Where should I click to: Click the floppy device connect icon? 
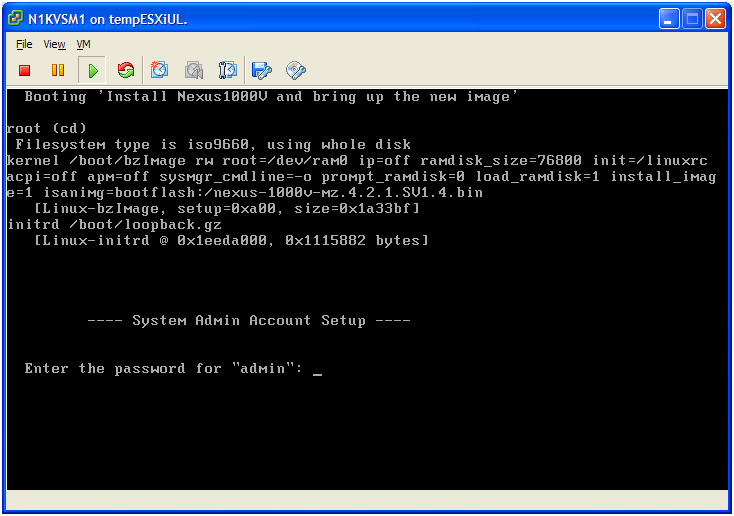click(262, 70)
